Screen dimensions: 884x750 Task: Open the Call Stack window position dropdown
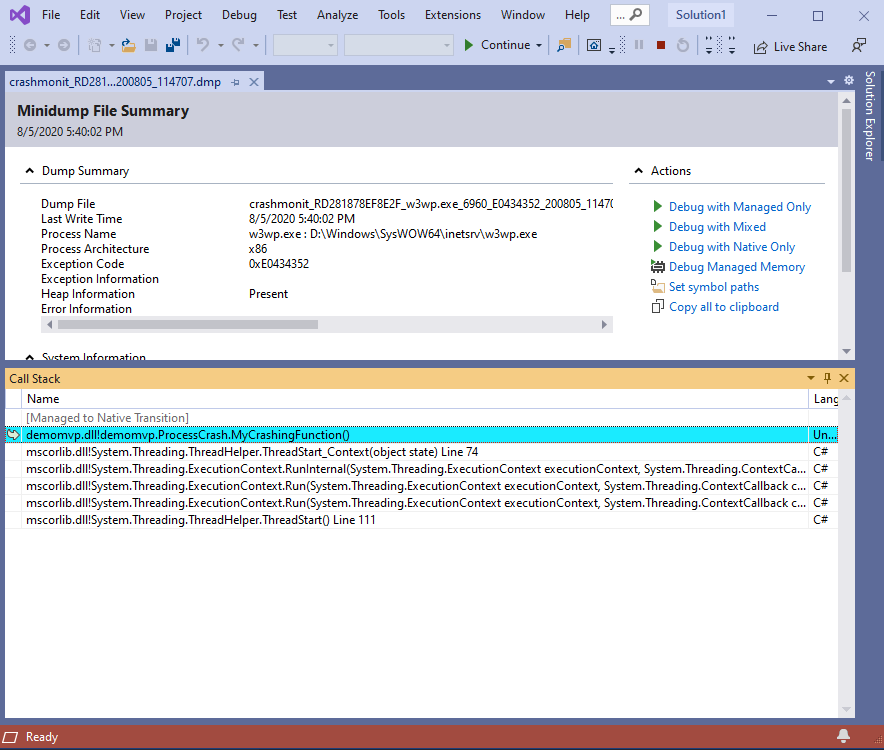[x=810, y=378]
